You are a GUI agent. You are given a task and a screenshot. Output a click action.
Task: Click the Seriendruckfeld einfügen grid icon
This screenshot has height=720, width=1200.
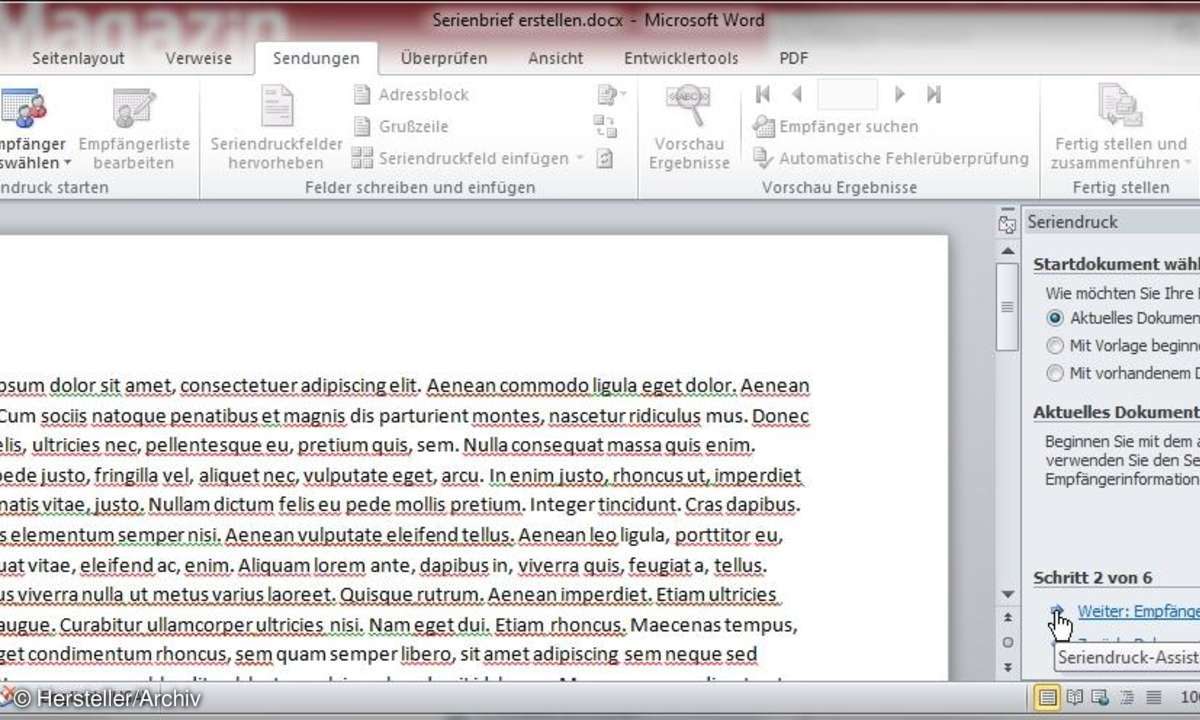362,158
